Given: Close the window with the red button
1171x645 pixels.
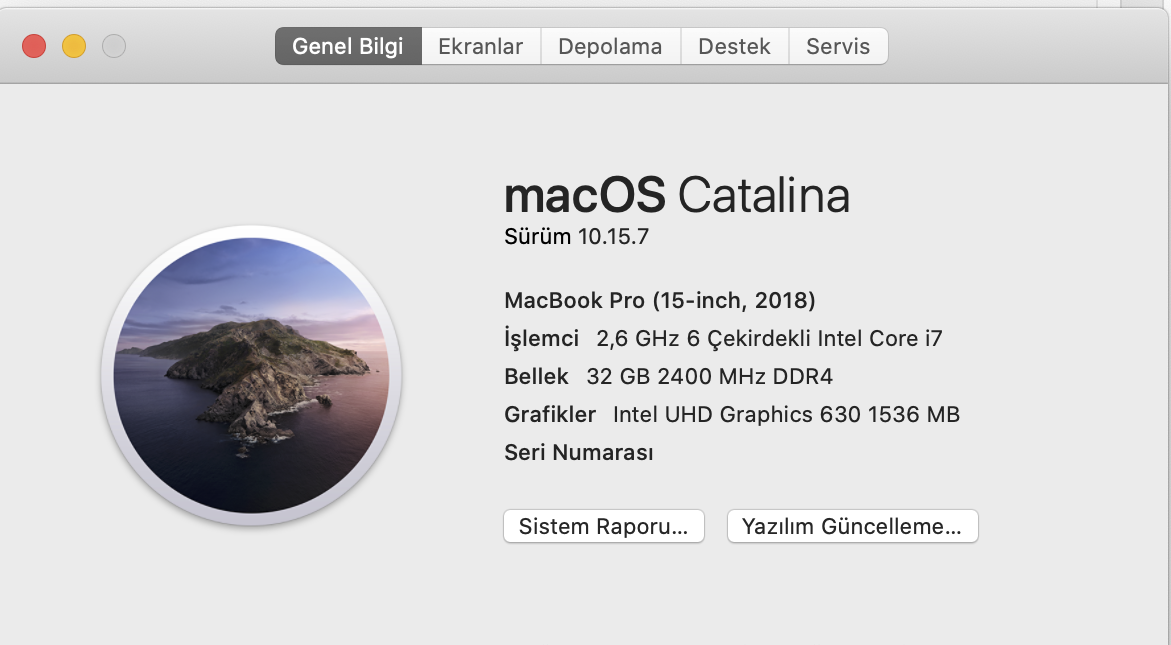Looking at the screenshot, I should [34, 46].
